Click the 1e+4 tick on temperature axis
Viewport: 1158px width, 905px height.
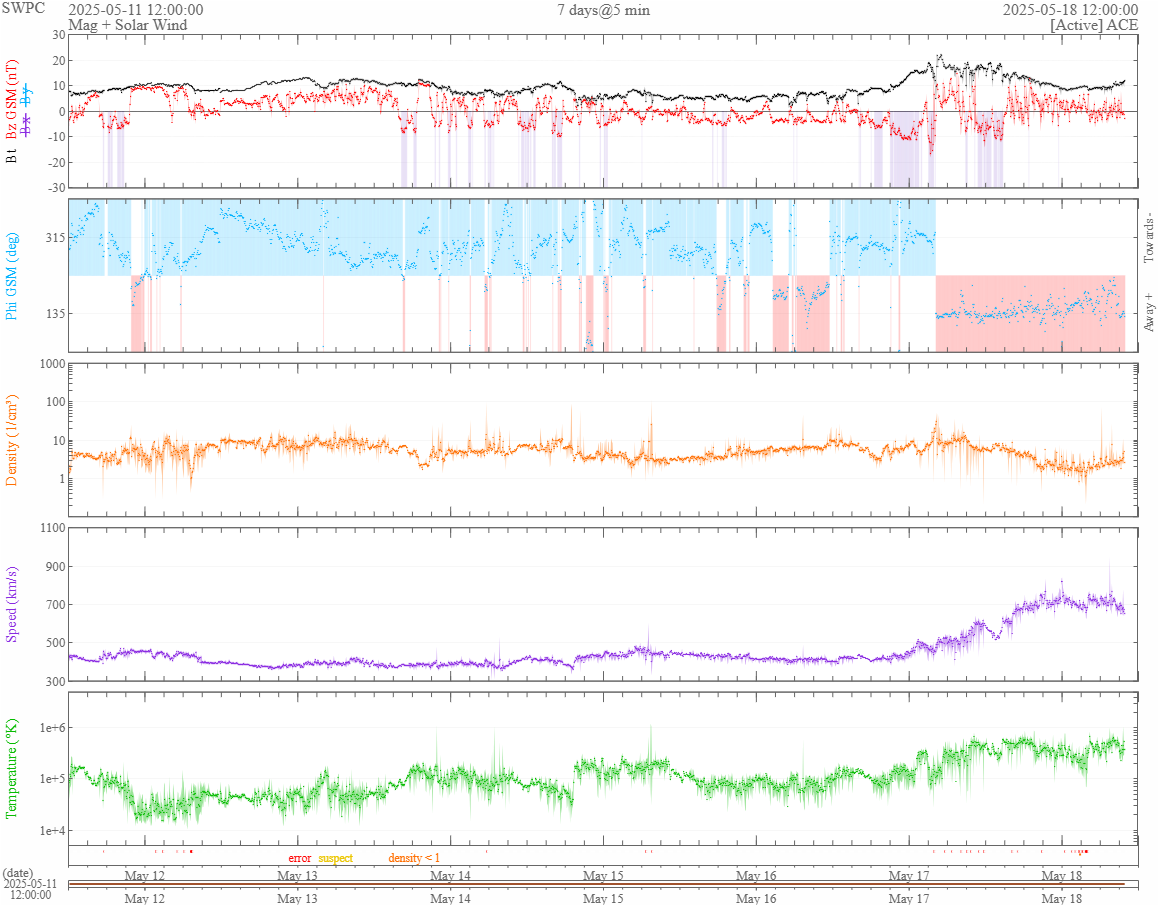tap(52, 831)
